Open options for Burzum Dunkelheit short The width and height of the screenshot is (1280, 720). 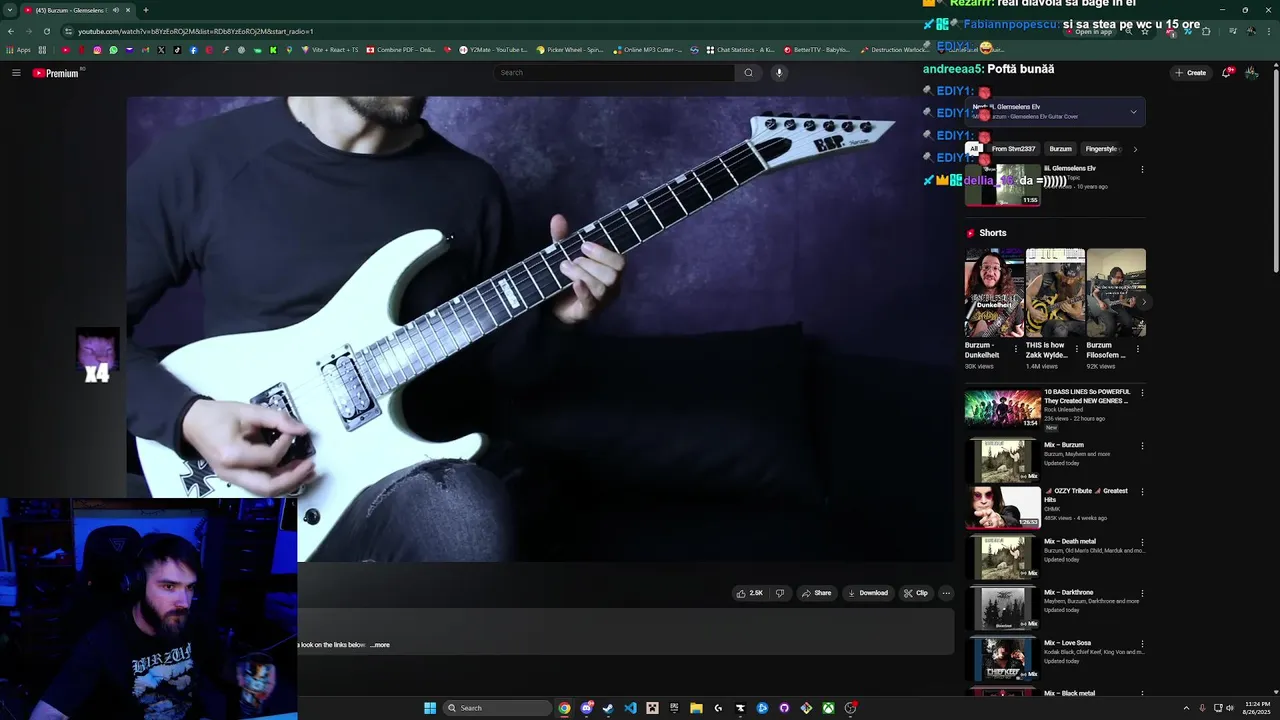click(x=1016, y=349)
